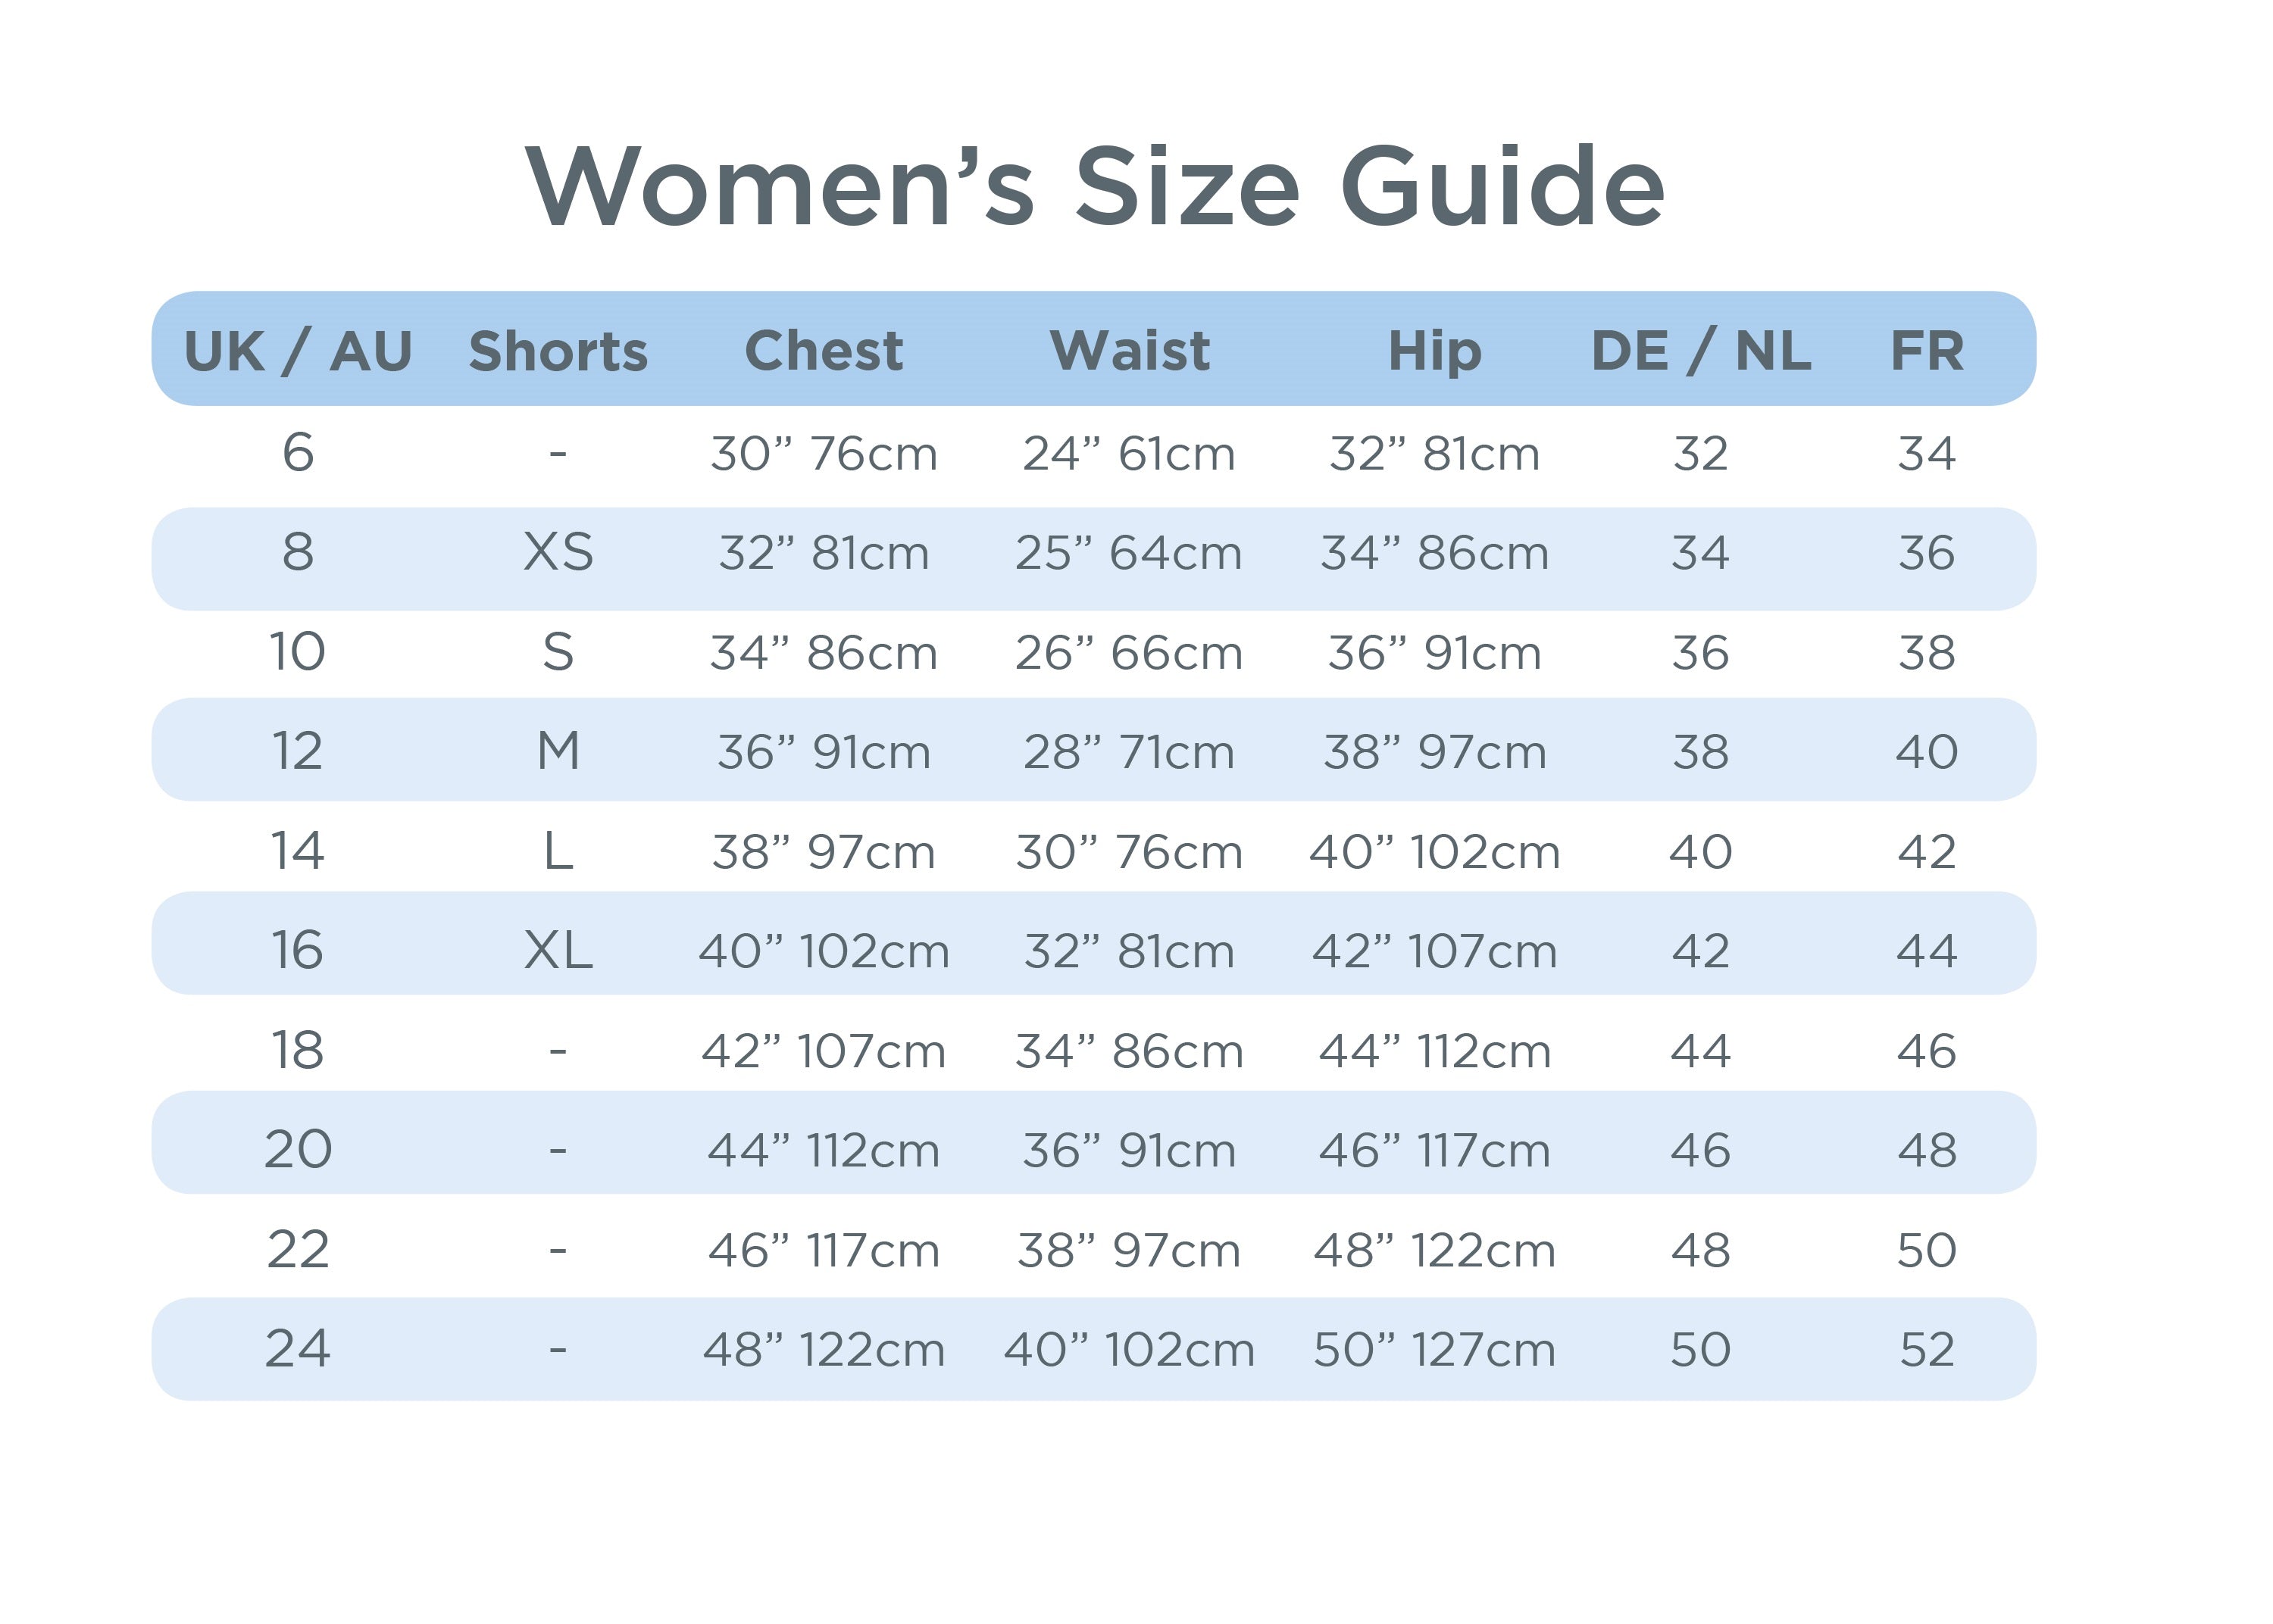Select the Waist column header

pos(1130,351)
